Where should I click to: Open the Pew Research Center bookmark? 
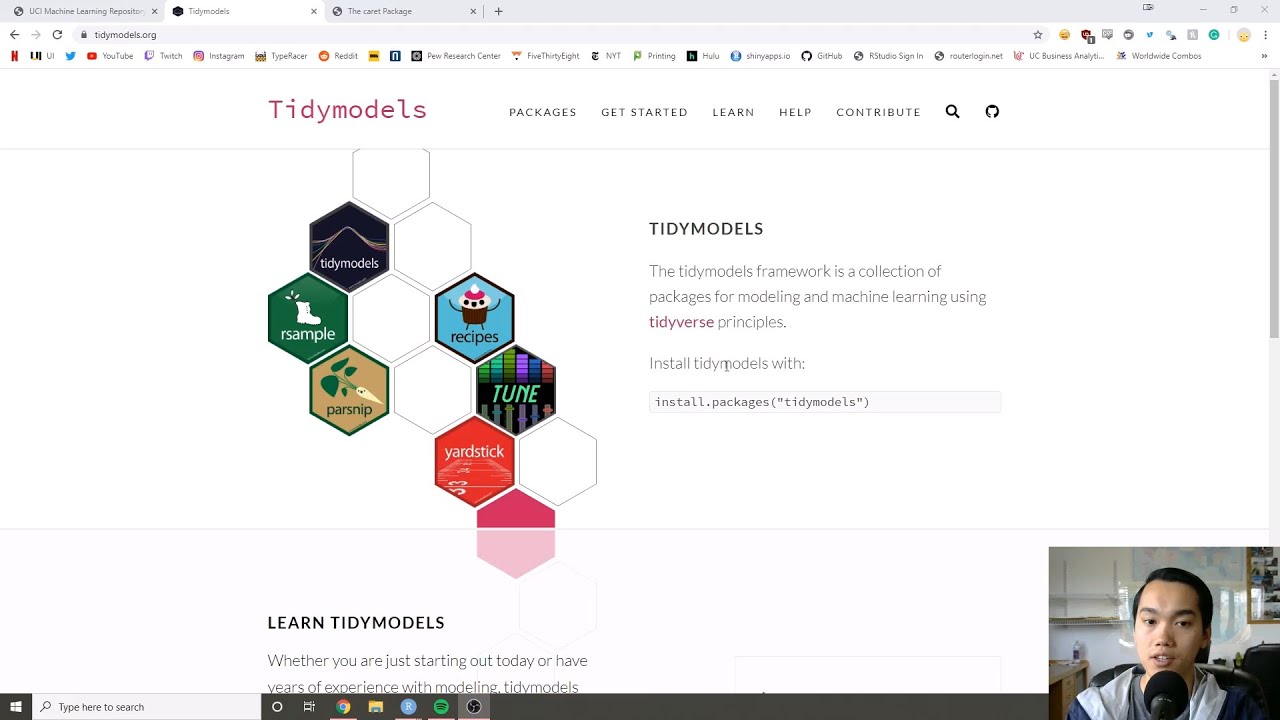[456, 56]
